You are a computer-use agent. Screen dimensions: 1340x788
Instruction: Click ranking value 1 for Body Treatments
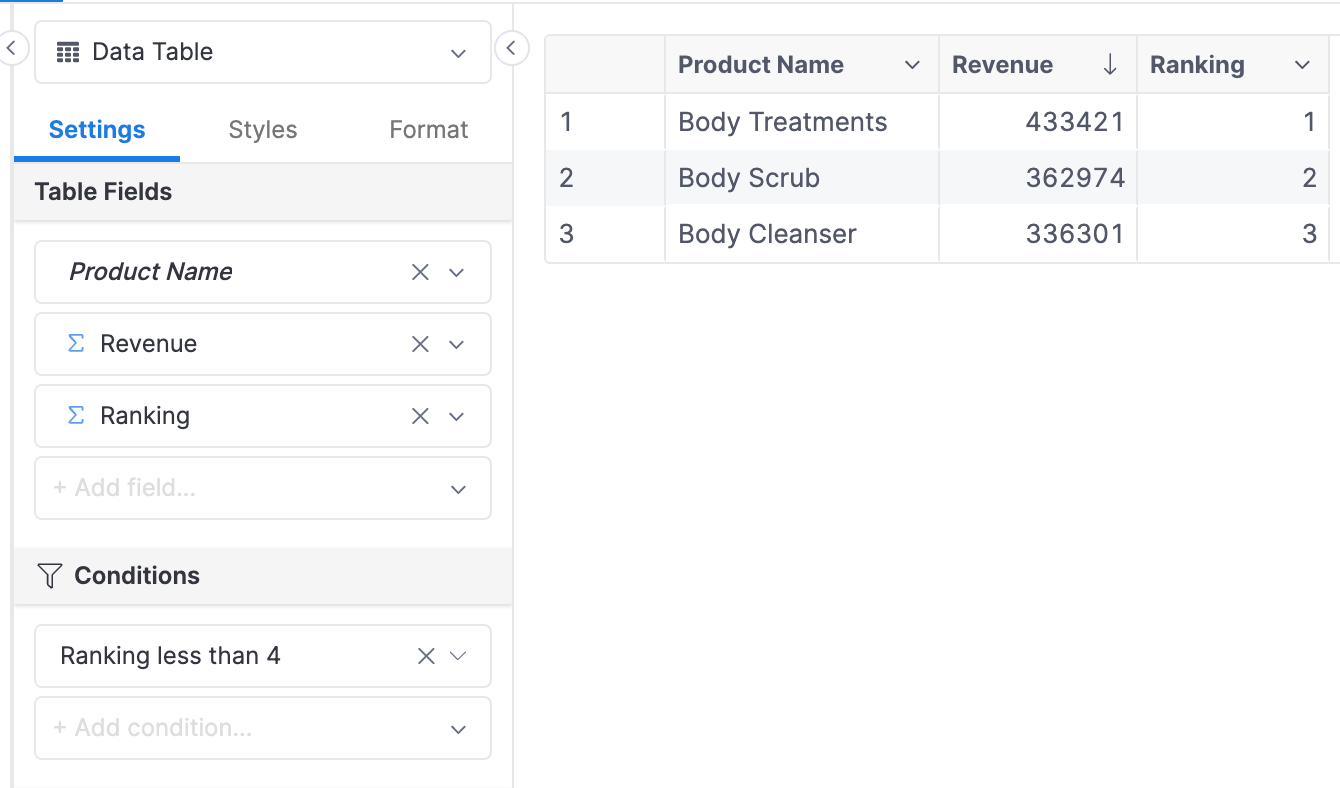point(1309,122)
